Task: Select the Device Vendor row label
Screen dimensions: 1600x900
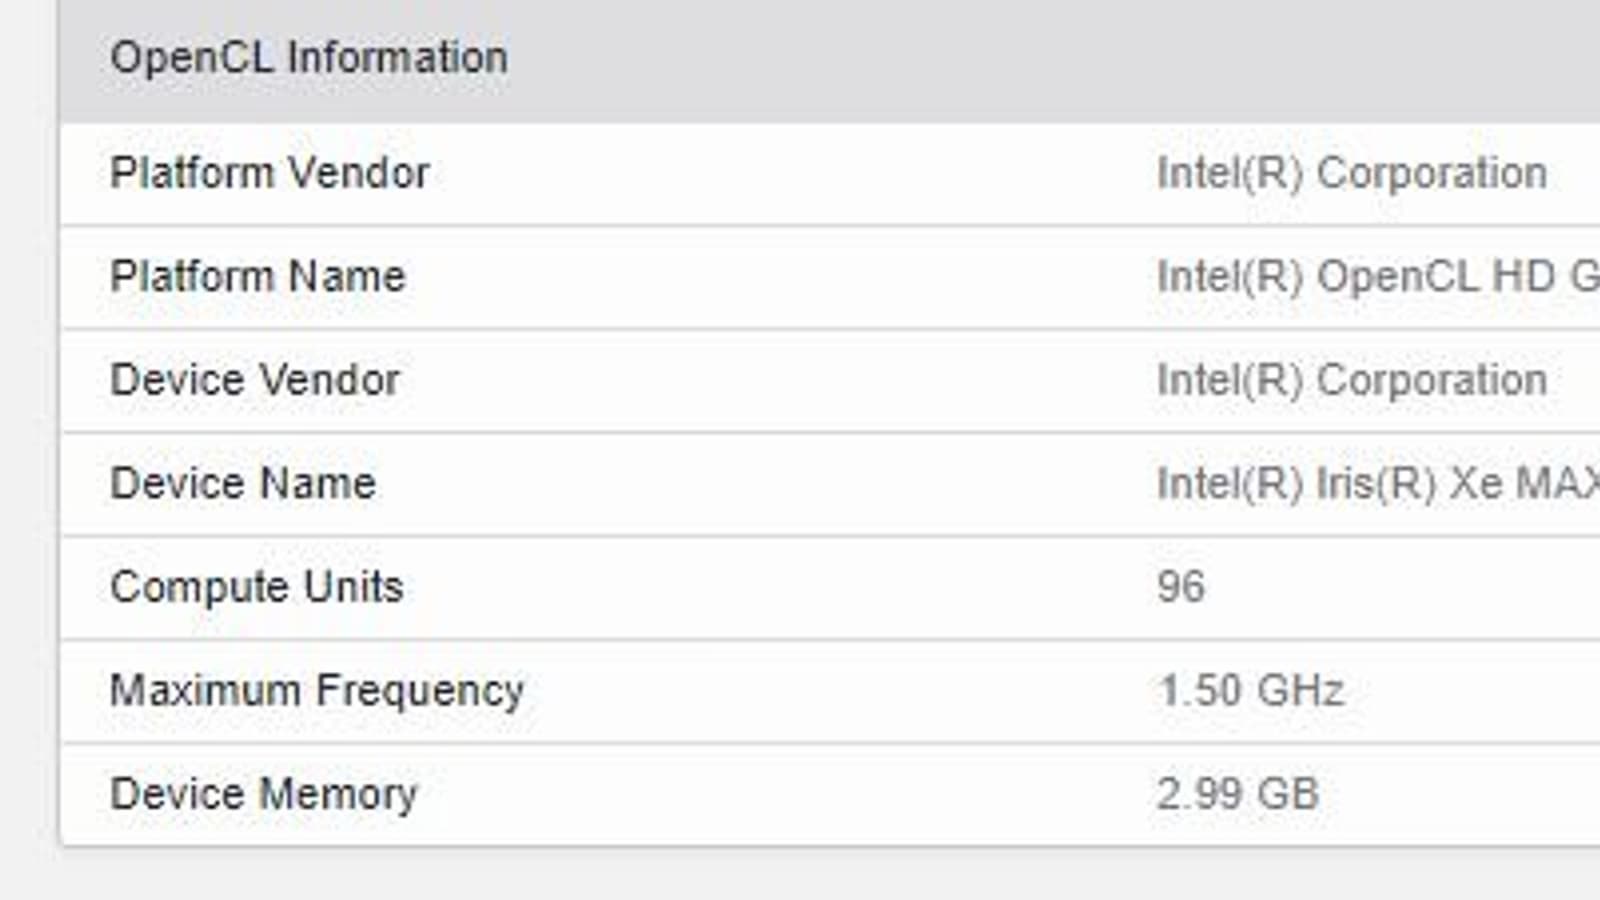Action: point(255,380)
